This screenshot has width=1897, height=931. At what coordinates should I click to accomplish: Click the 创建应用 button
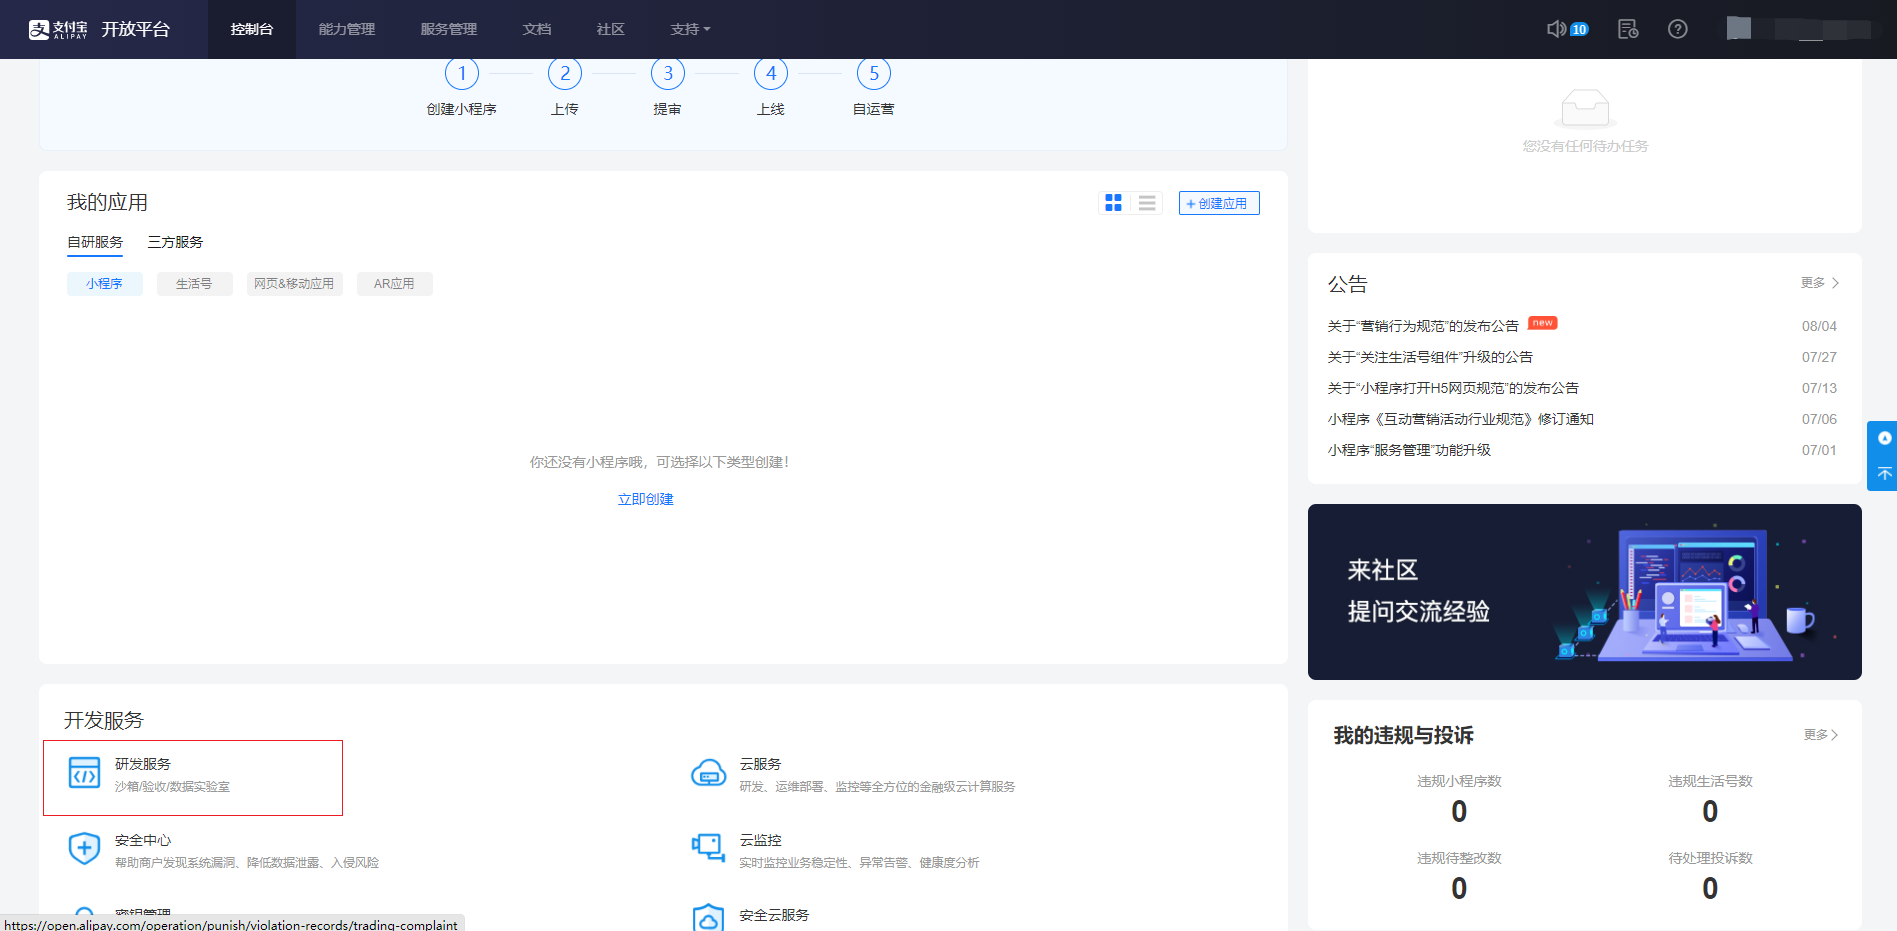click(1219, 202)
